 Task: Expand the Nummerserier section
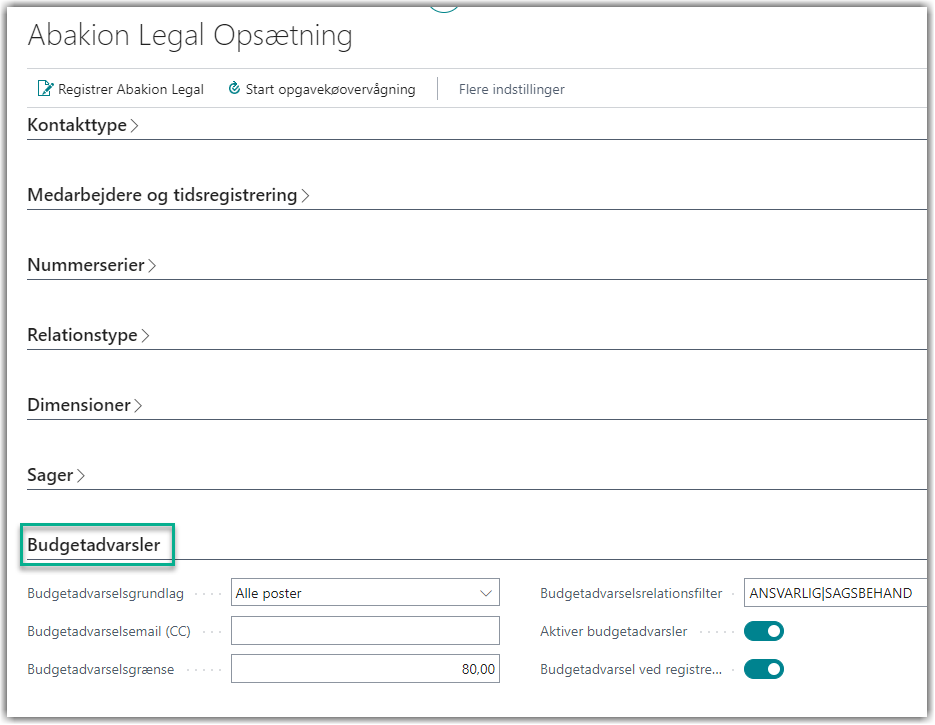coord(92,265)
